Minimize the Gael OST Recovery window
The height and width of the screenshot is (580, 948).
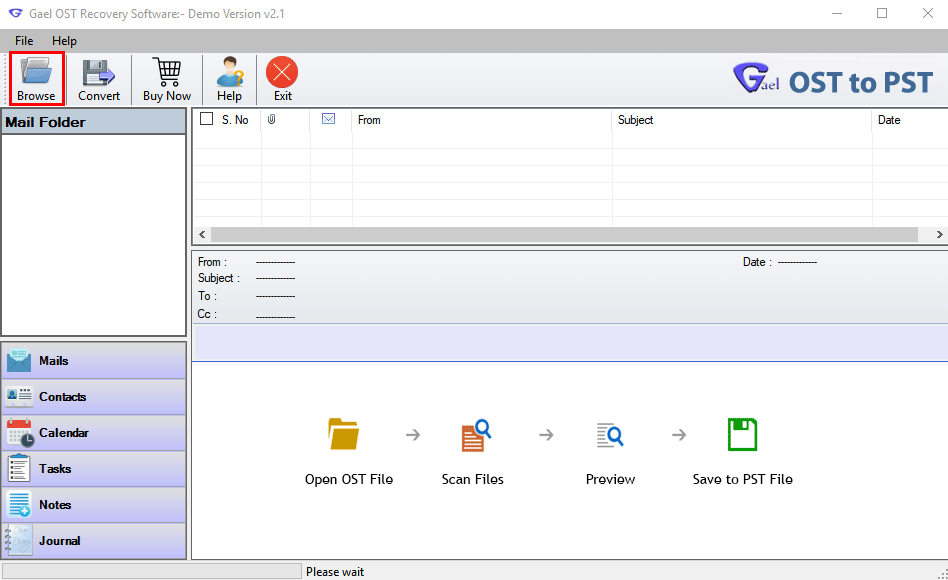tap(837, 13)
